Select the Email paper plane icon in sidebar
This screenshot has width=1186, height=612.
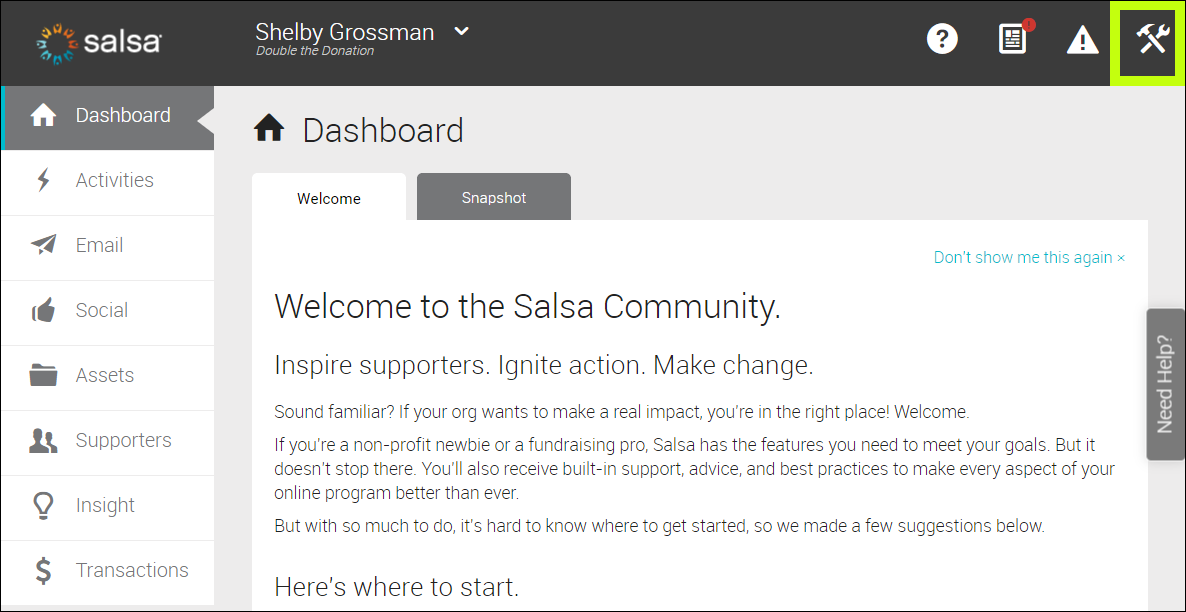[43, 244]
